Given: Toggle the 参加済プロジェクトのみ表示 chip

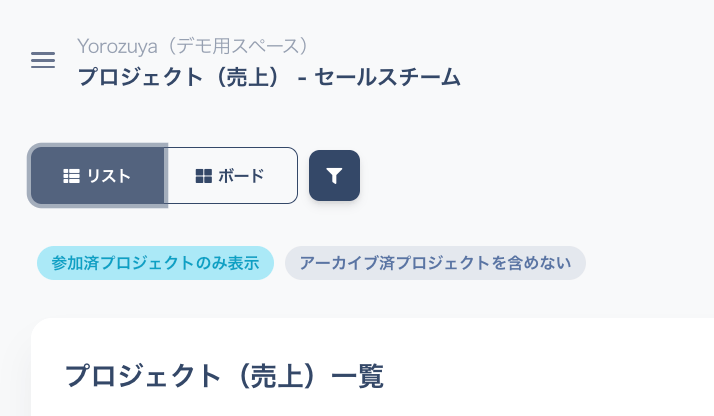Looking at the screenshot, I should tap(155, 263).
